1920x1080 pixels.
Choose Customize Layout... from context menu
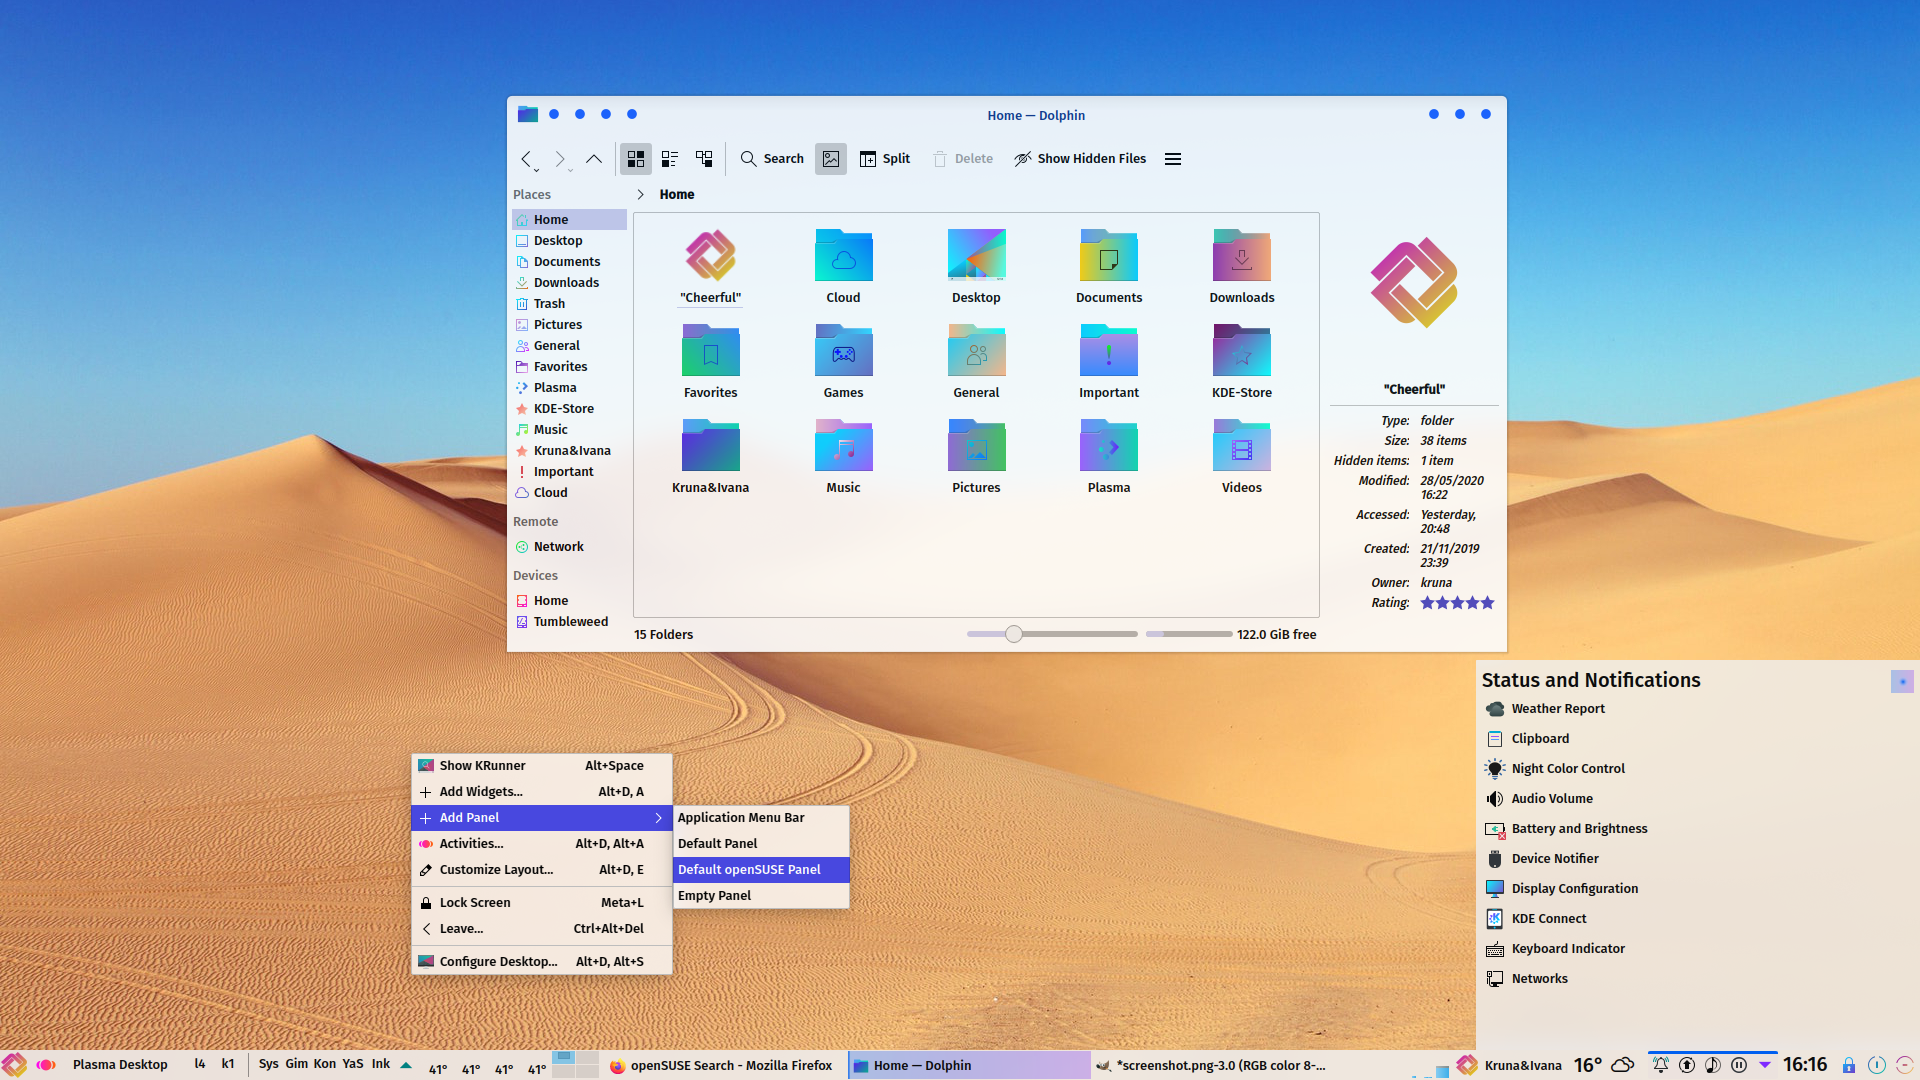pos(541,870)
